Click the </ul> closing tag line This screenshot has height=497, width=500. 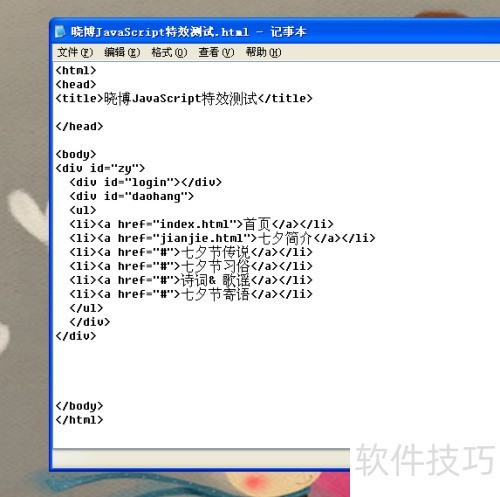86,308
